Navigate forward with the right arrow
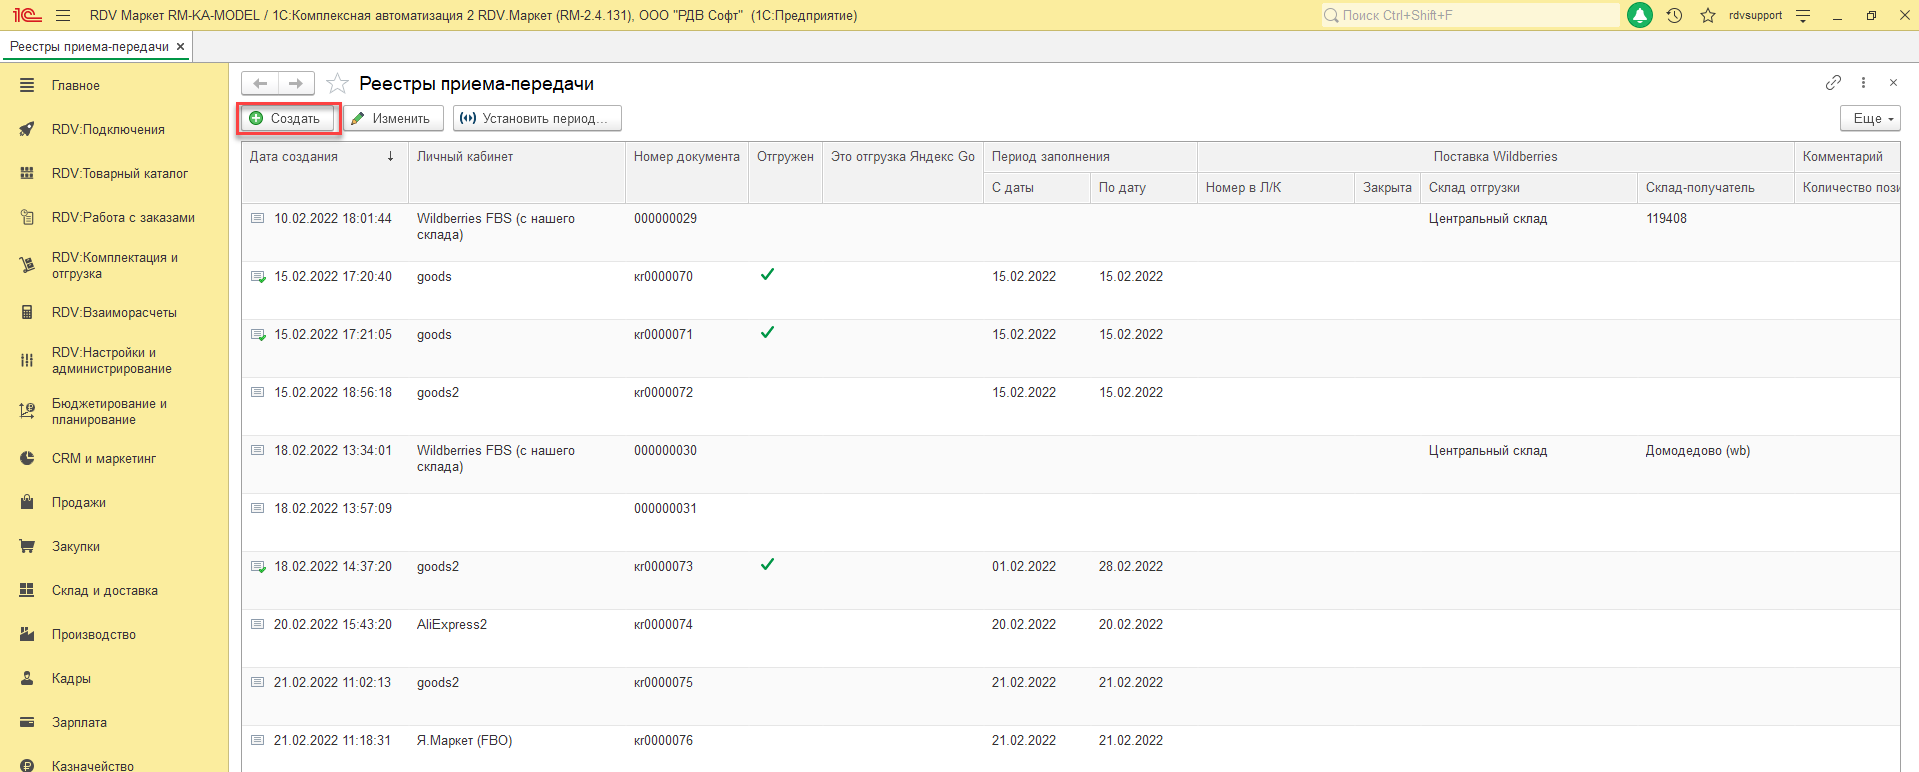 coord(296,84)
